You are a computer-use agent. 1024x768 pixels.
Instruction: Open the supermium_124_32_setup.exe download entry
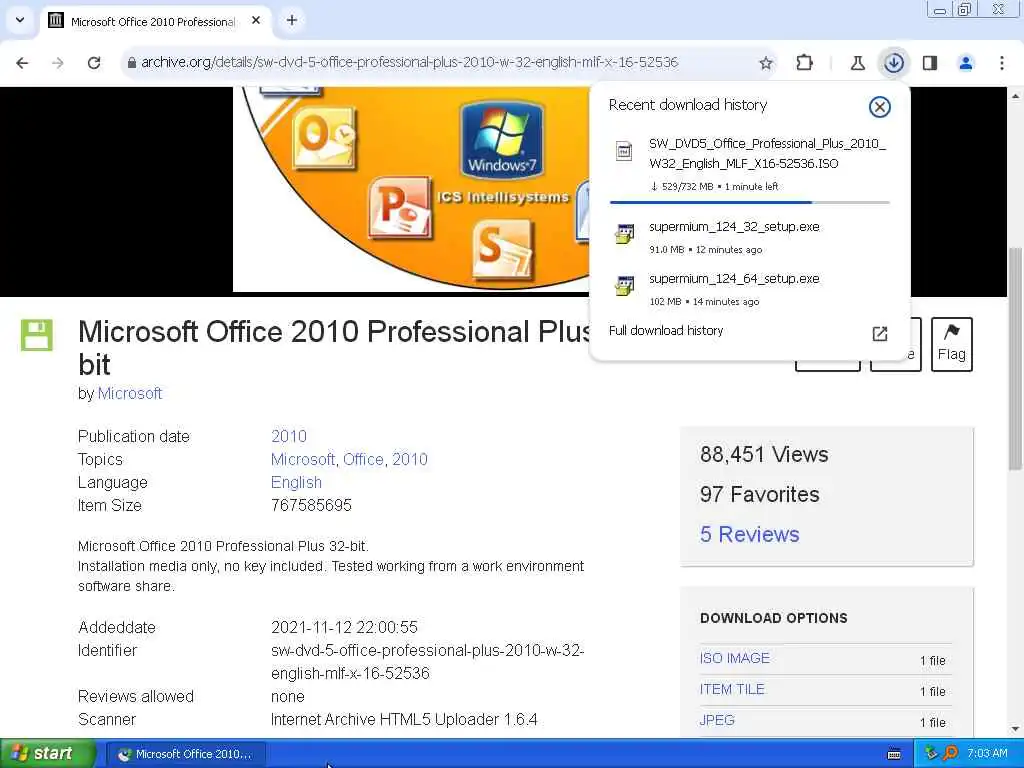(749, 237)
